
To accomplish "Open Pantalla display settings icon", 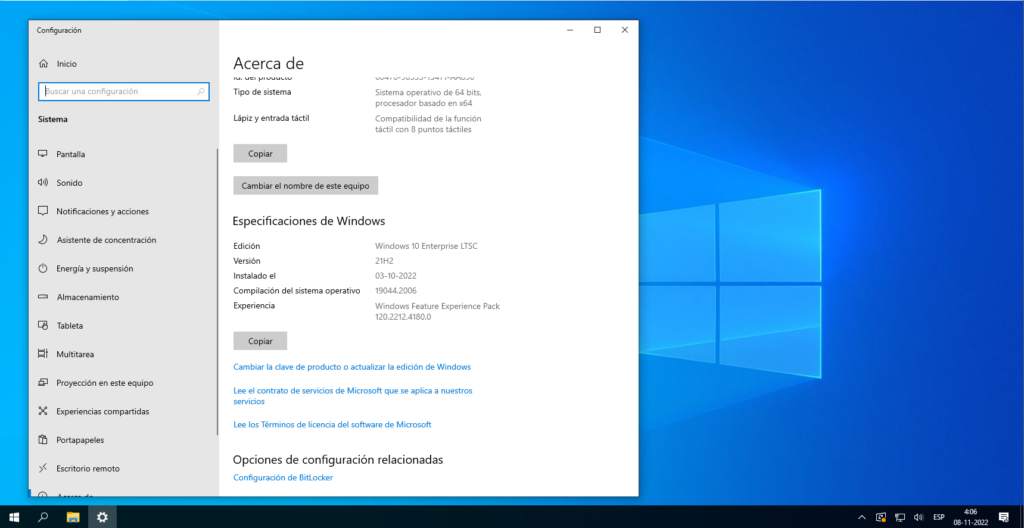I will (43, 154).
